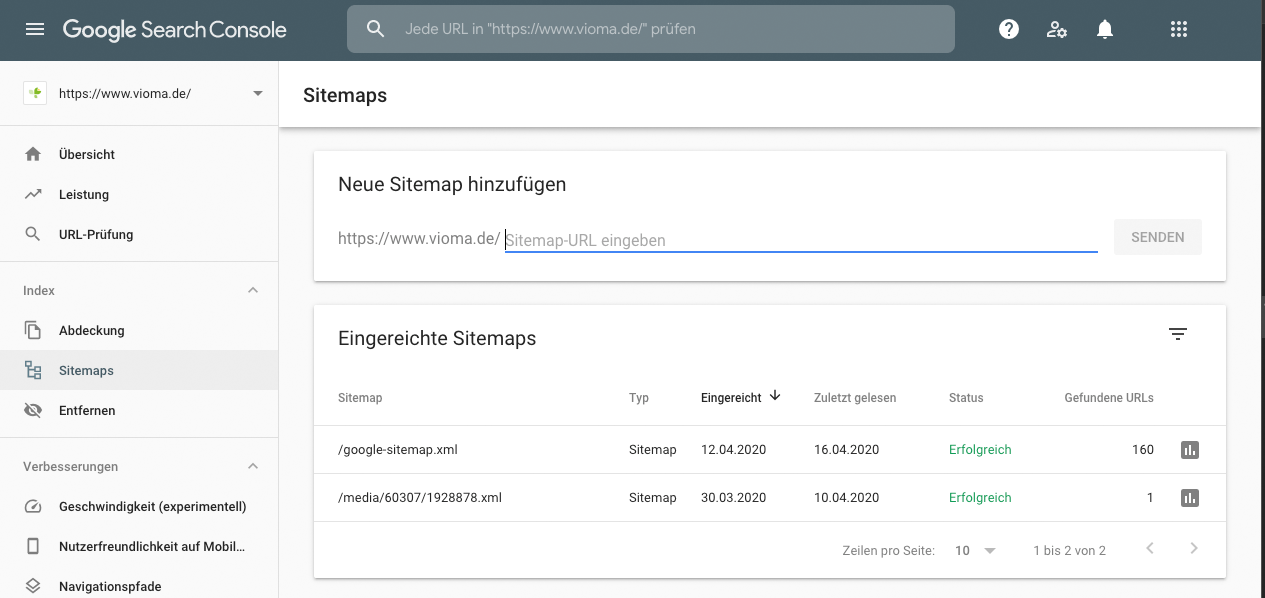Click the SENDEN button
This screenshot has width=1265, height=598.
(1158, 237)
